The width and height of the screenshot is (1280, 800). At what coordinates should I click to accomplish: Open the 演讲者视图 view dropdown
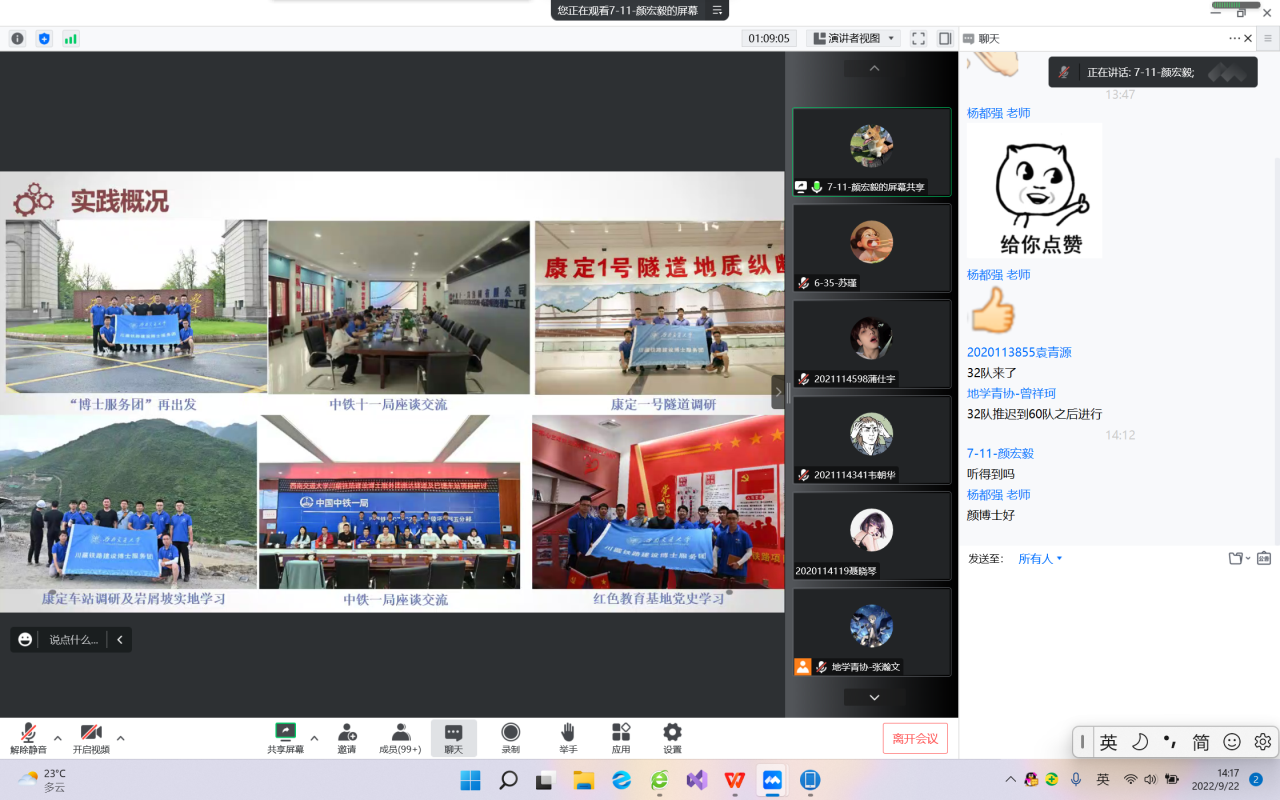[853, 38]
